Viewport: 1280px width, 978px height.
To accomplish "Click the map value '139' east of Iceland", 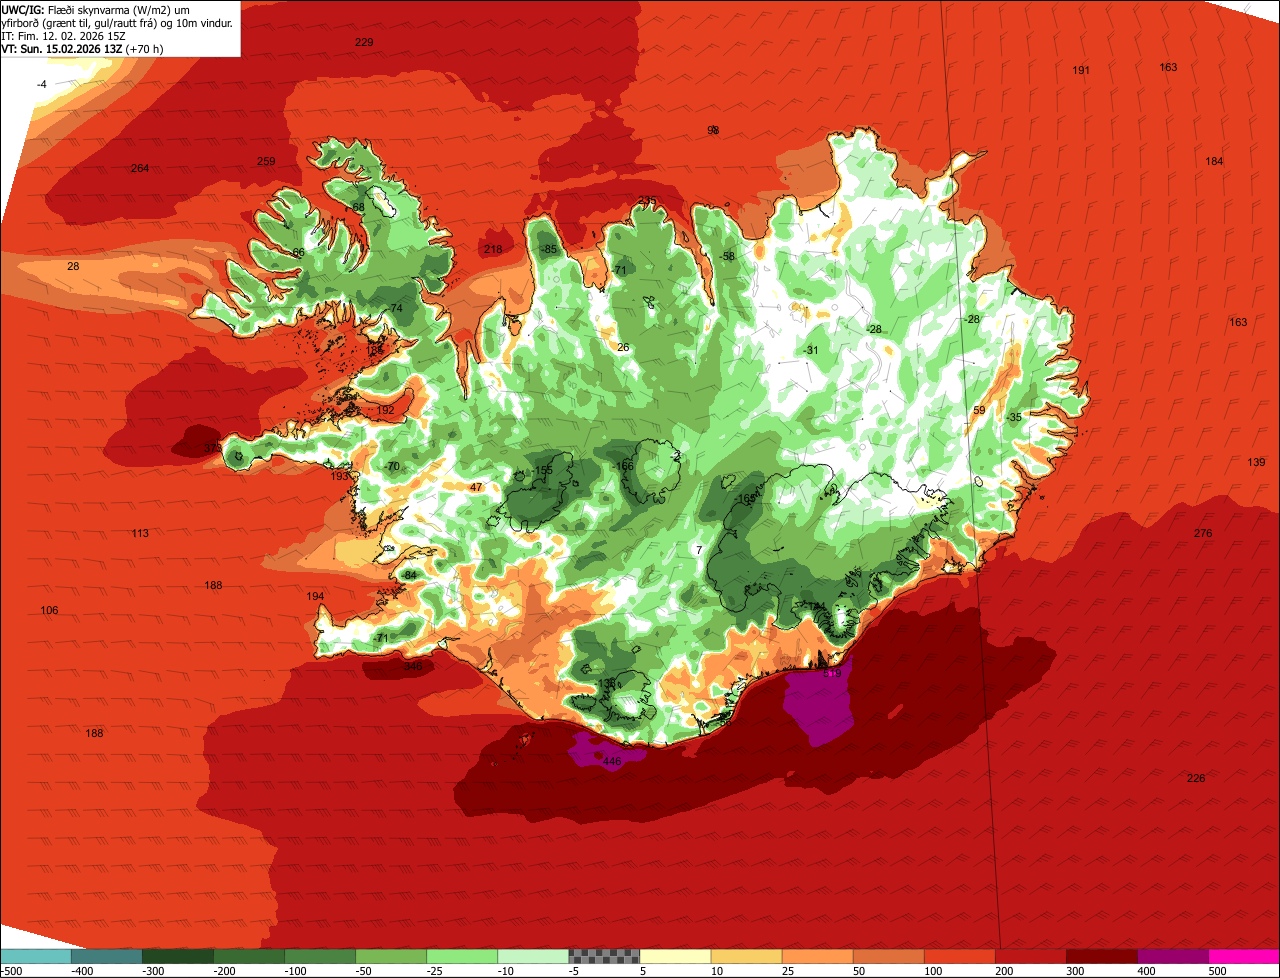I will (x=1256, y=462).
